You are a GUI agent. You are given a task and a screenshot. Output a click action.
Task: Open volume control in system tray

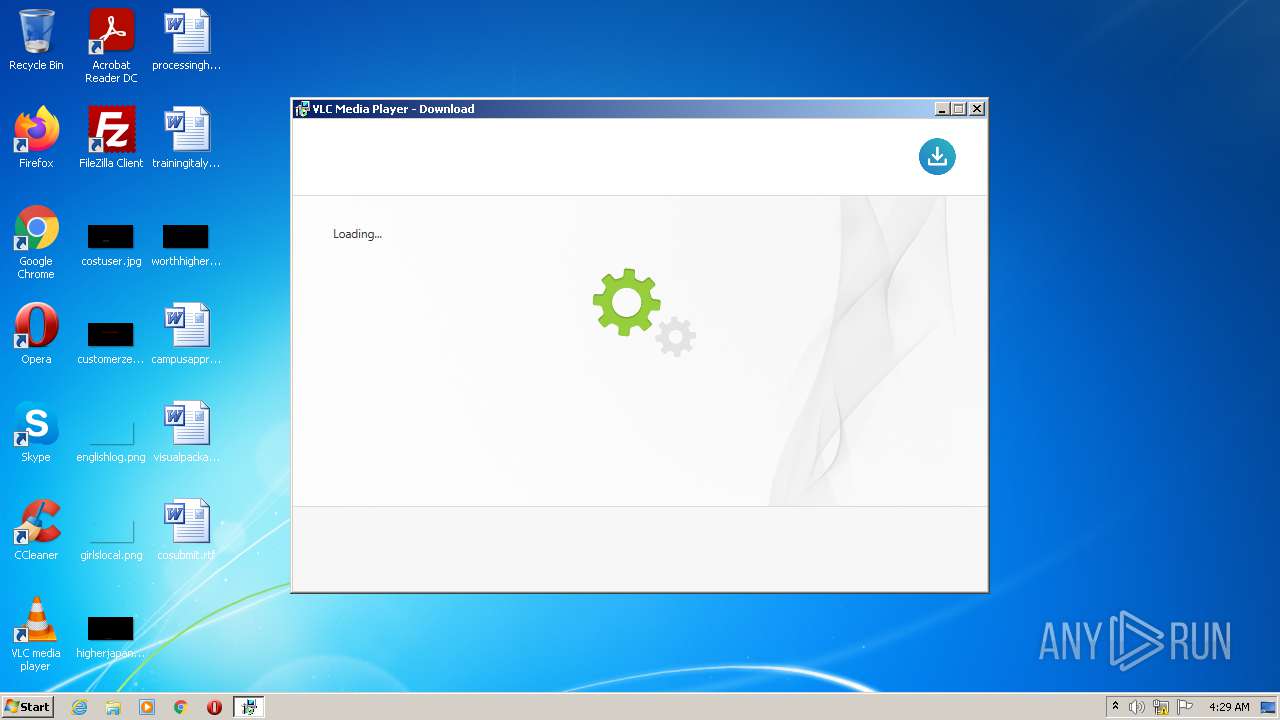click(x=1137, y=707)
